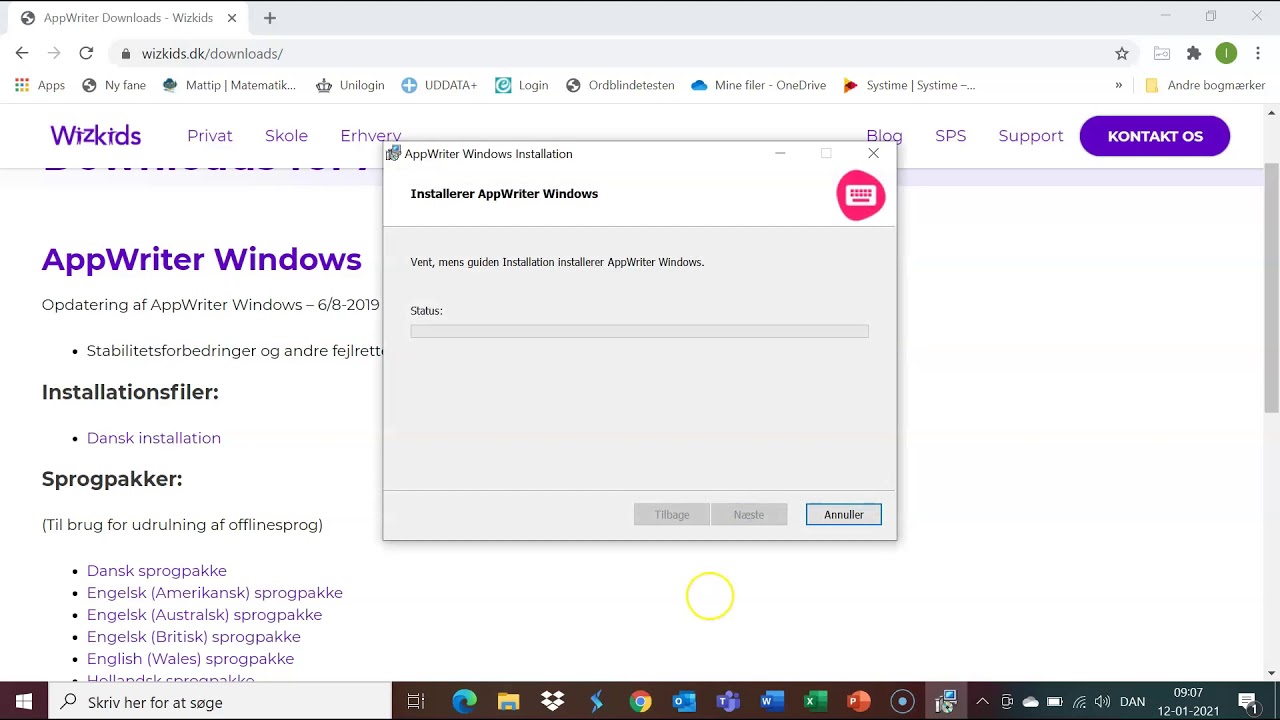Launch Microsoft Edge from the taskbar
The height and width of the screenshot is (720, 1280).
click(465, 702)
